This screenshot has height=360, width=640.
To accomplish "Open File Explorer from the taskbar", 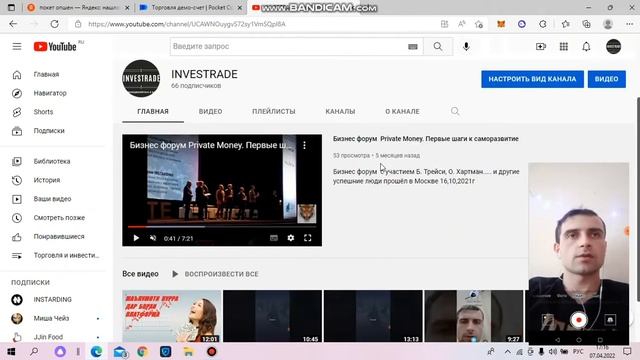I will (188, 351).
